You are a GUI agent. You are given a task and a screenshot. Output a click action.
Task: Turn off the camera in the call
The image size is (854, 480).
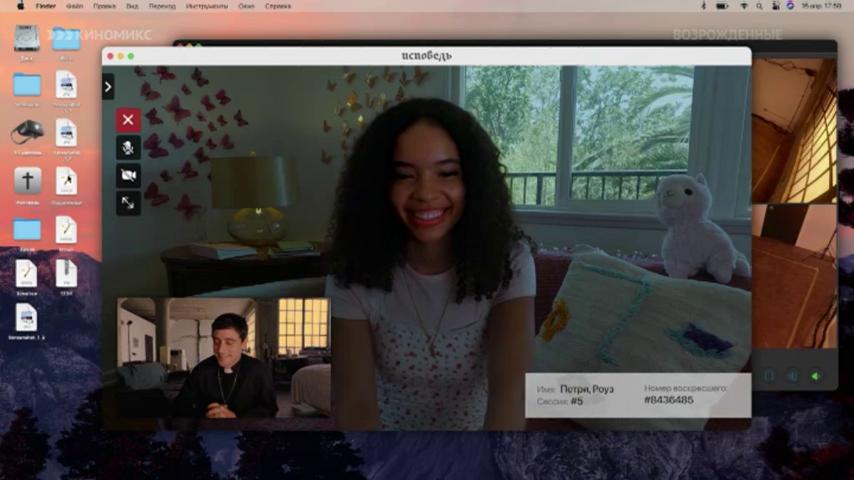[x=128, y=175]
